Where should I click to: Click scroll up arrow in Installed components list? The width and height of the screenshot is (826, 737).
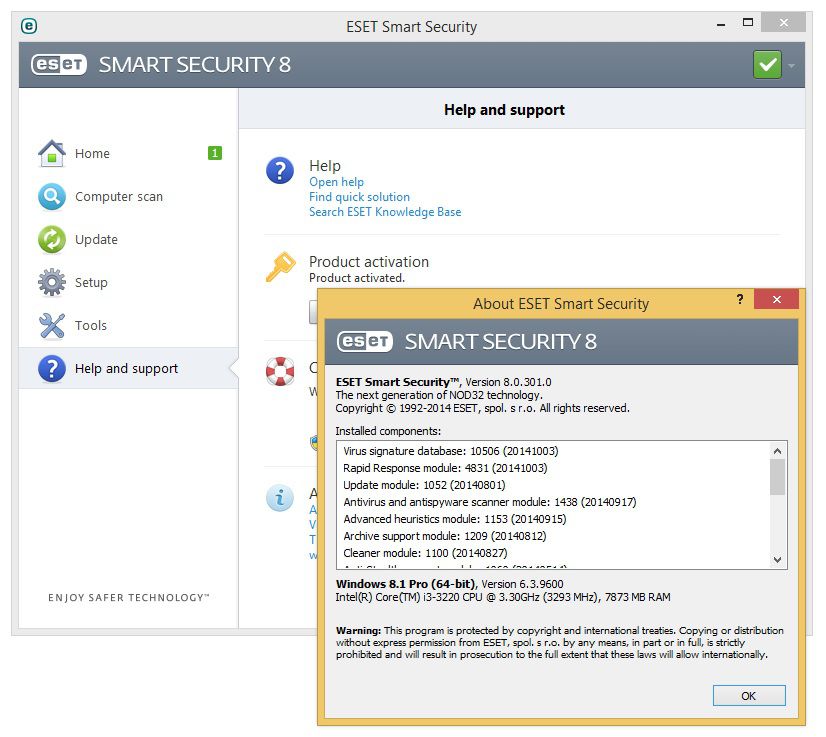[x=777, y=451]
